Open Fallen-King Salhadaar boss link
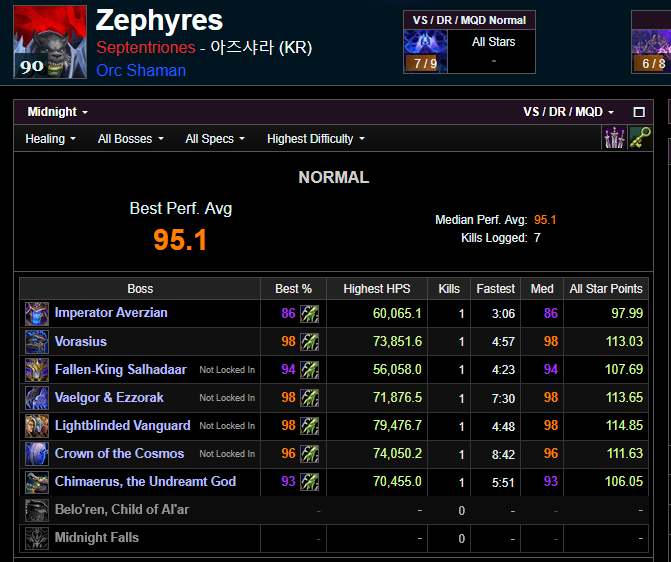 [x=120, y=369]
